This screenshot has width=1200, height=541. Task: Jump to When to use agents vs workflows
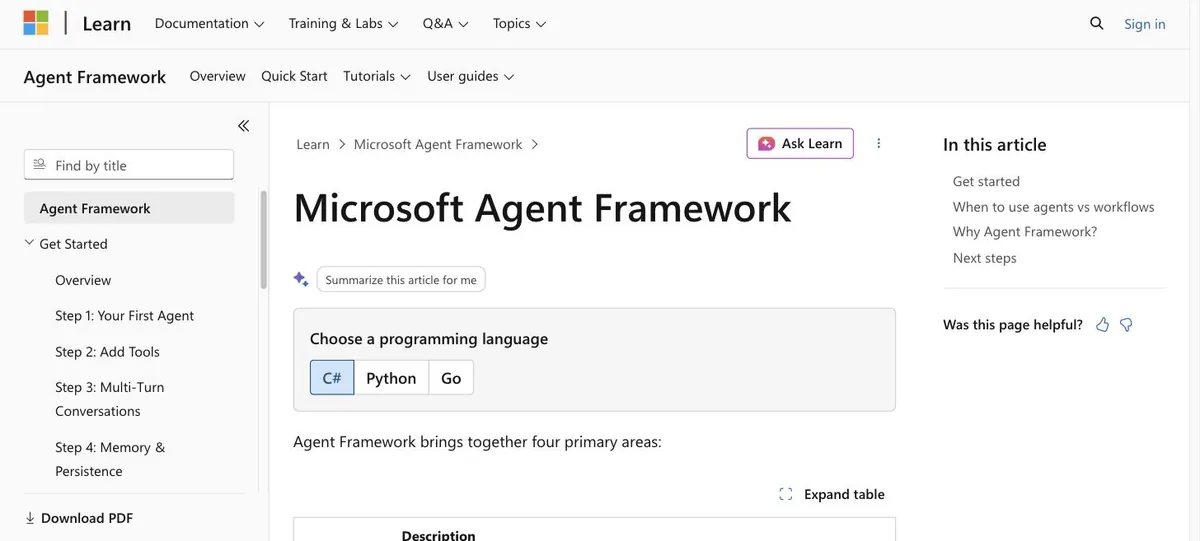tap(1053, 207)
